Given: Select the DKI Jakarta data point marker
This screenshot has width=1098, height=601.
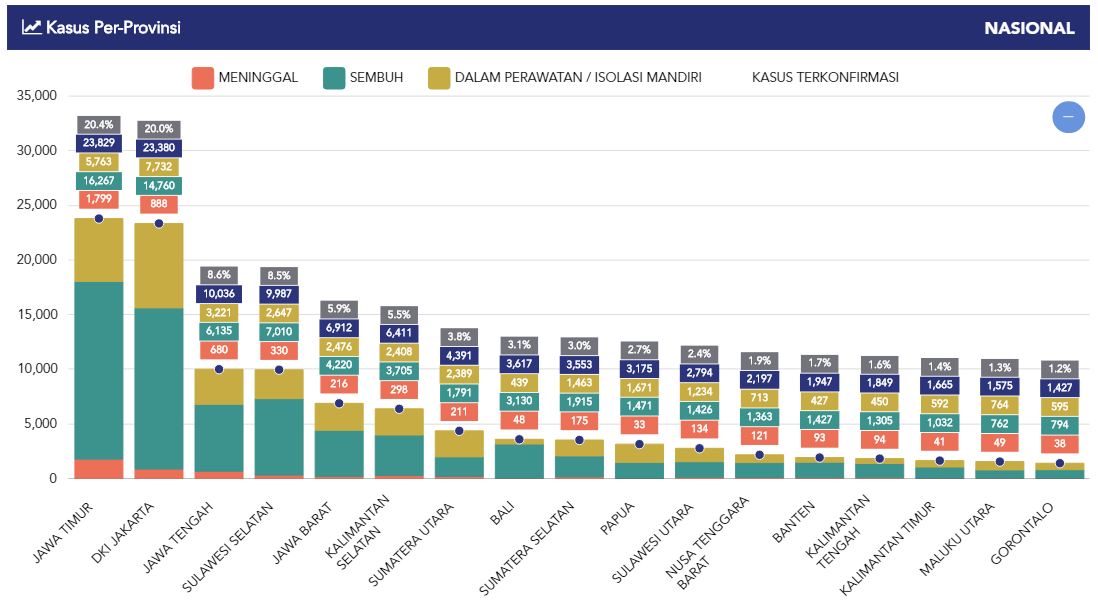Looking at the screenshot, I should tap(159, 223).
